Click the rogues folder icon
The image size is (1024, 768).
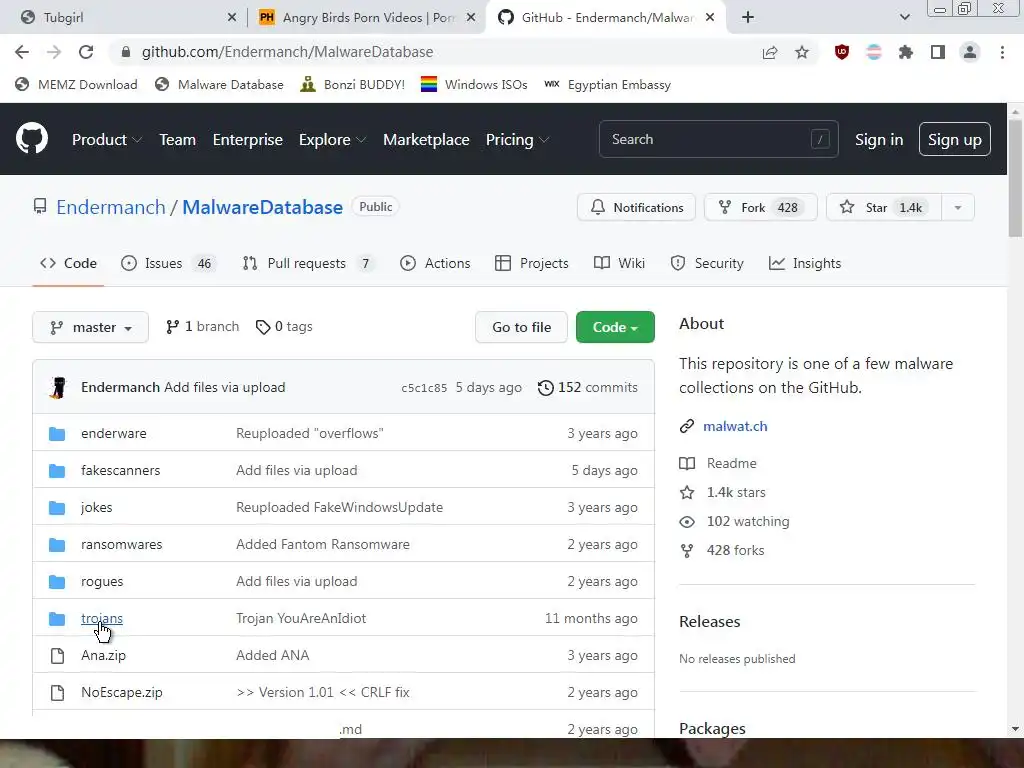pyautogui.click(x=57, y=582)
